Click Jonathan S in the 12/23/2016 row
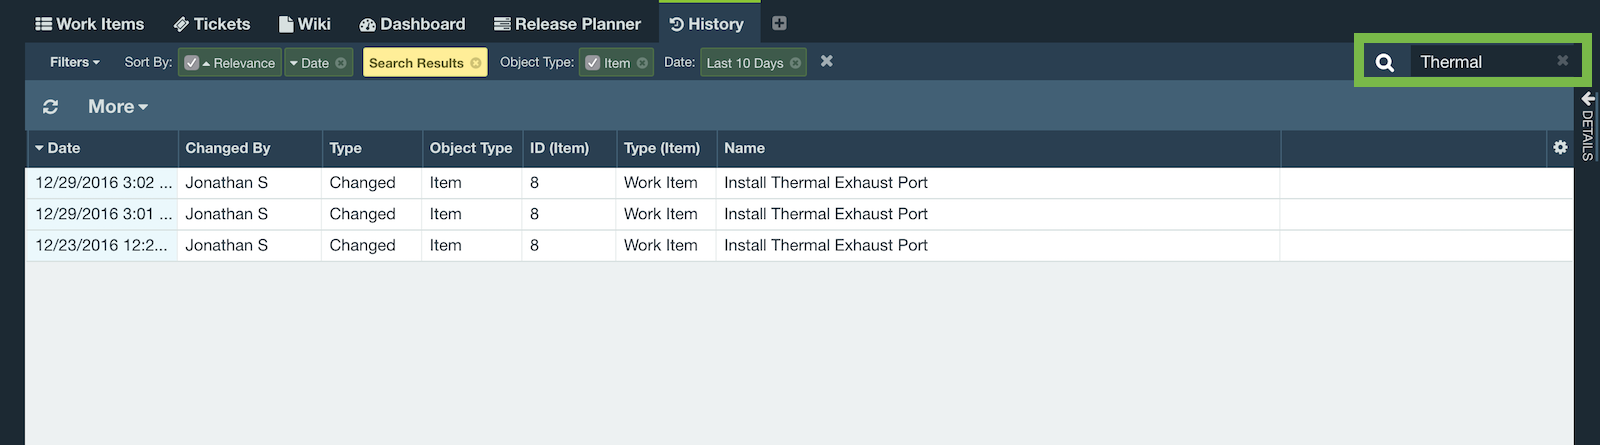 pos(227,245)
